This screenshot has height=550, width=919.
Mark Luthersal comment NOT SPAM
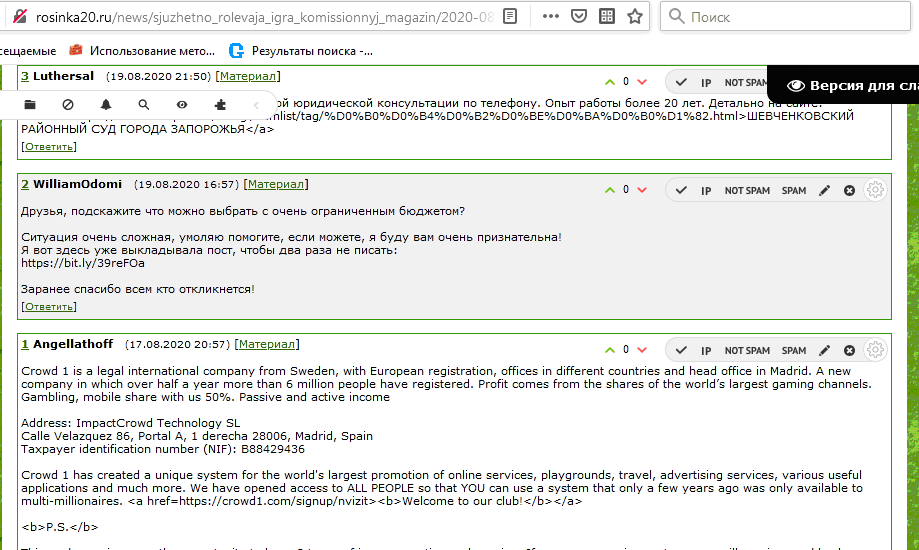click(x=746, y=83)
